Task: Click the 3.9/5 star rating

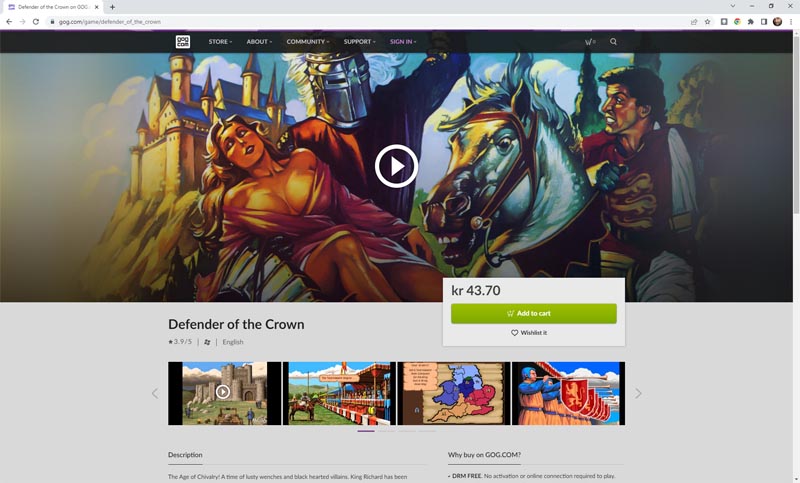Action: coord(180,342)
